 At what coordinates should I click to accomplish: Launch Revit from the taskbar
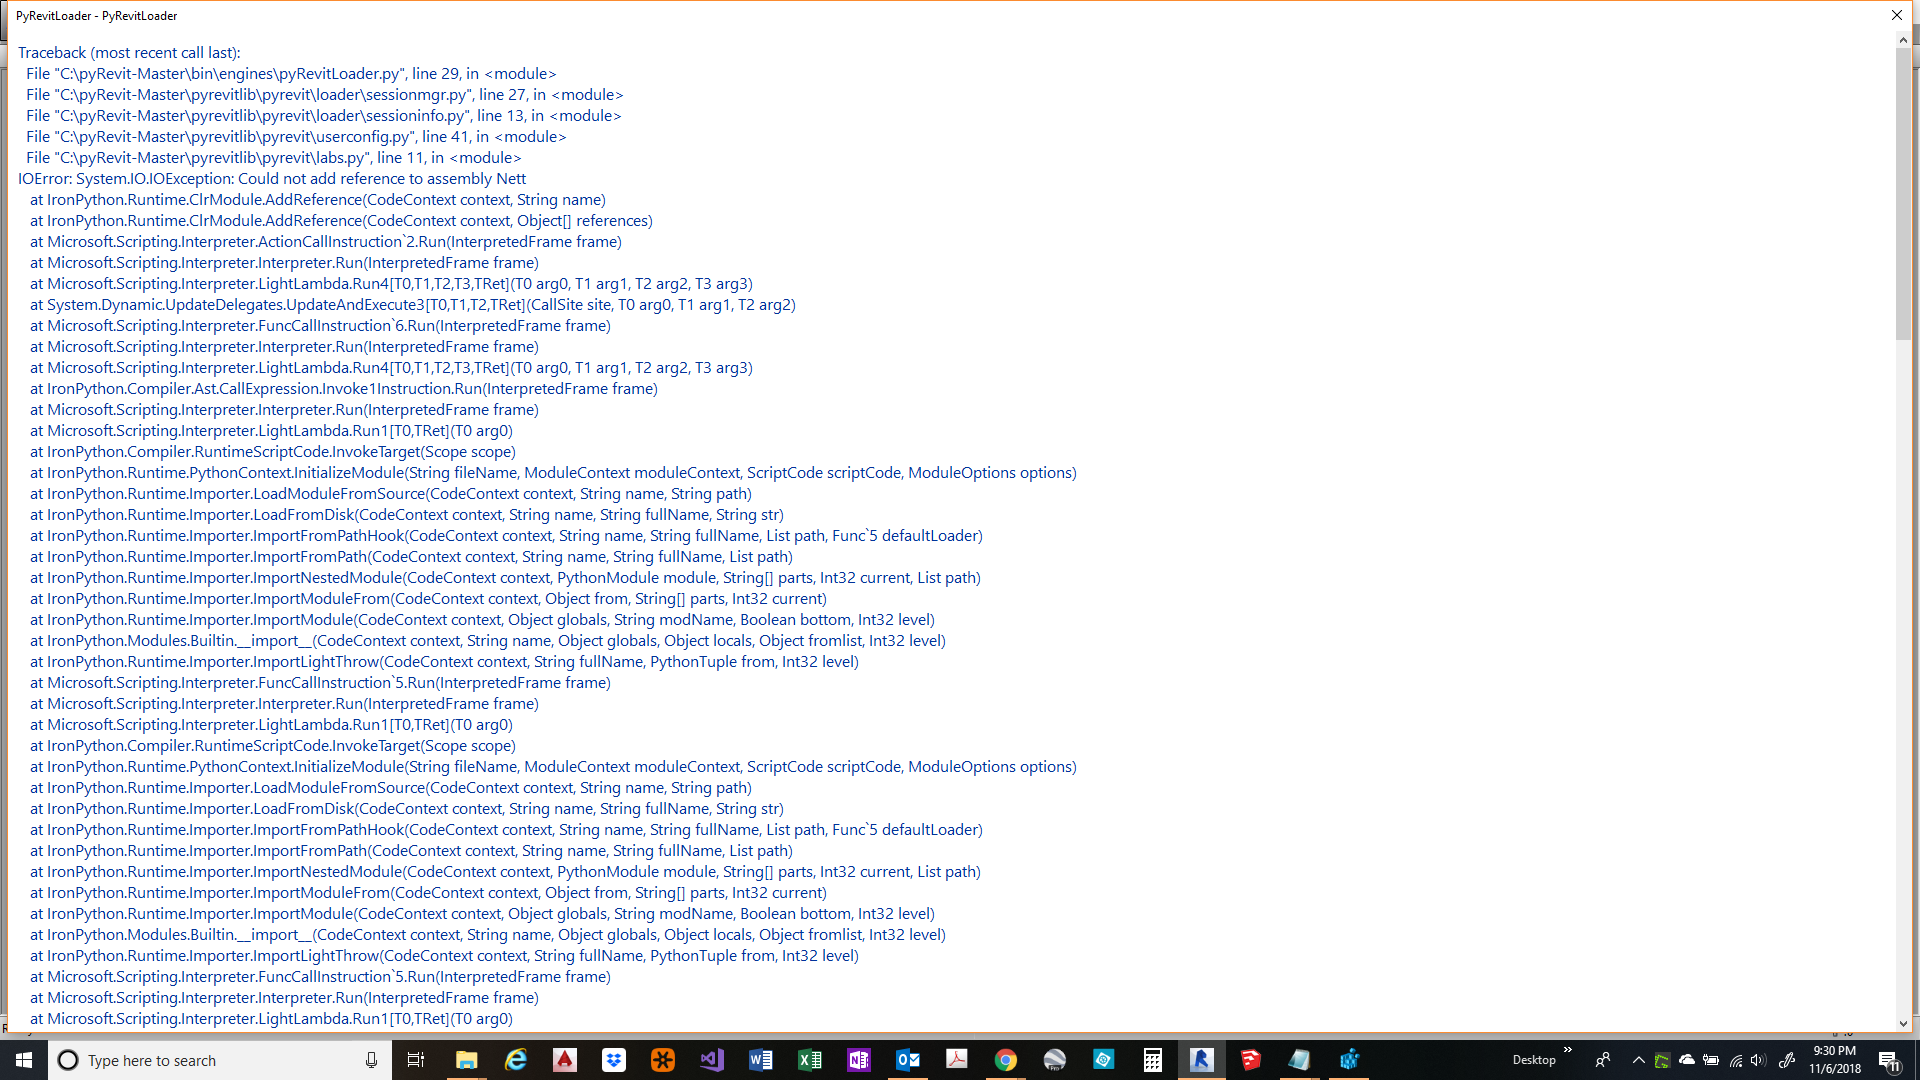(1202, 1060)
